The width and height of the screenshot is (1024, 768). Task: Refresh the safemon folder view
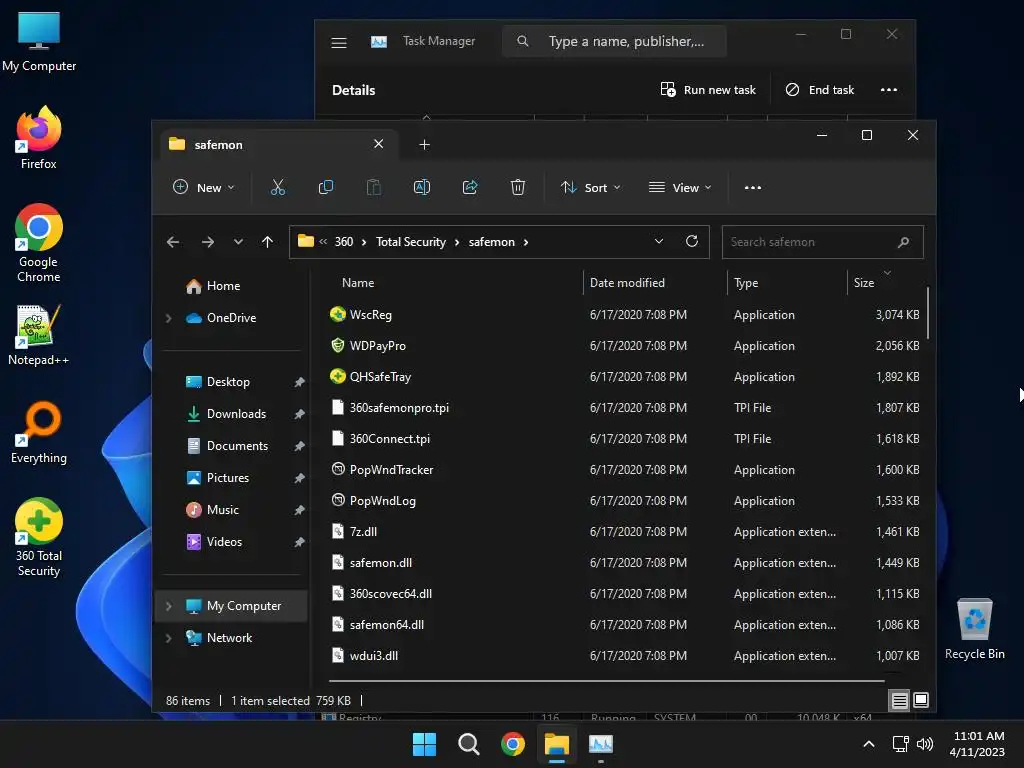692,242
